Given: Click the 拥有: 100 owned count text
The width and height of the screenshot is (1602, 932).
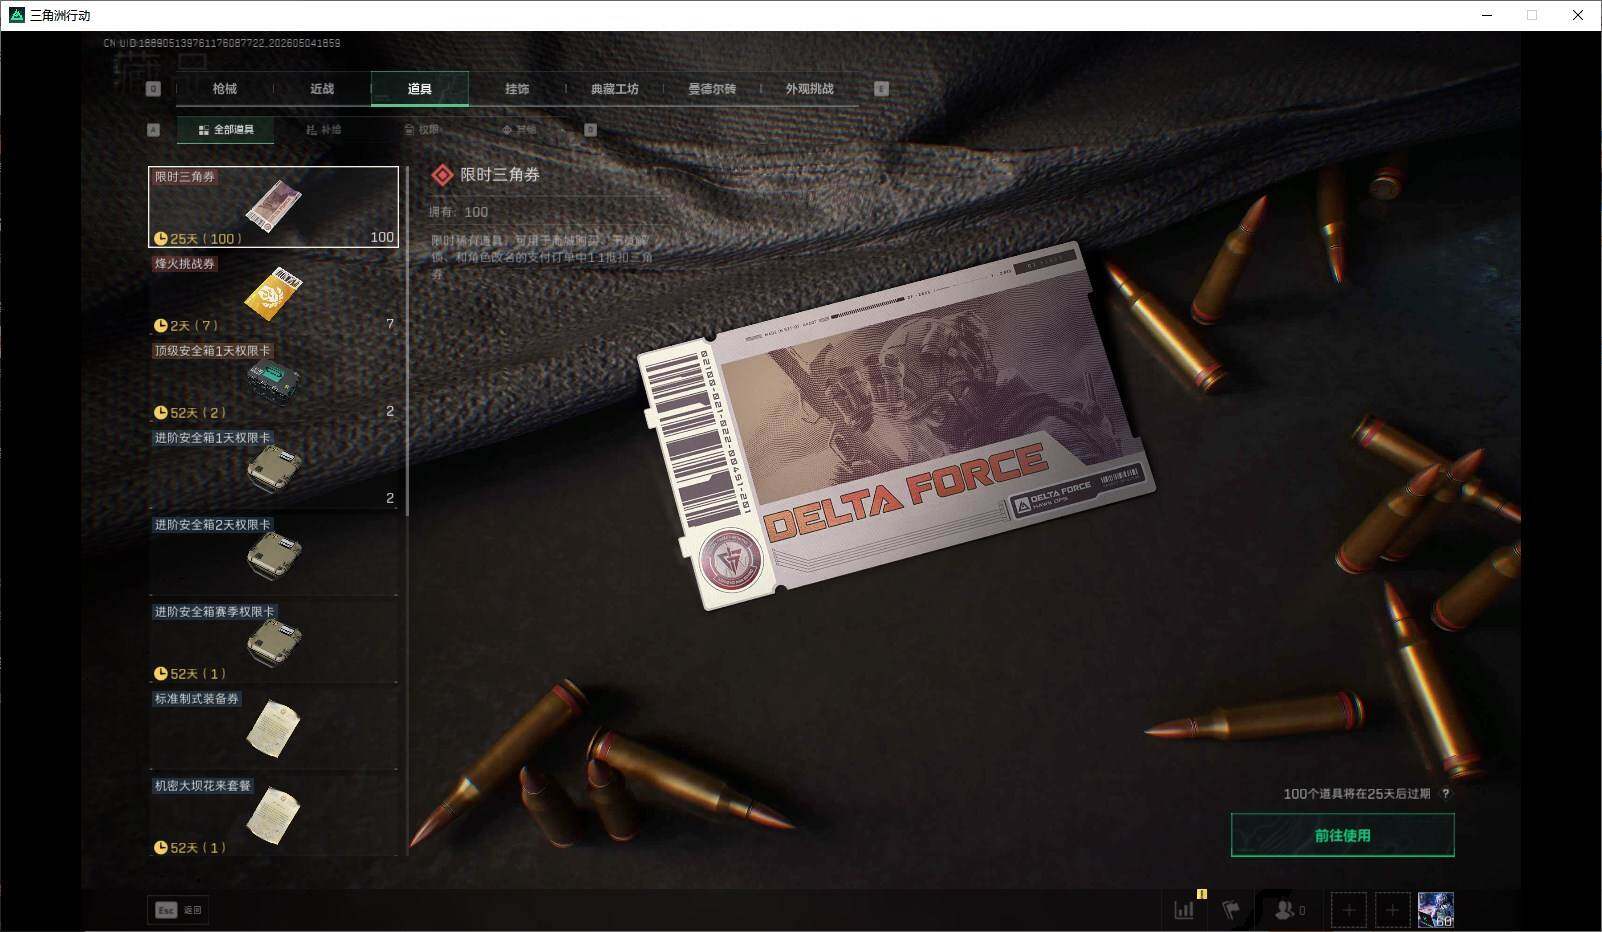Looking at the screenshot, I should tap(459, 212).
